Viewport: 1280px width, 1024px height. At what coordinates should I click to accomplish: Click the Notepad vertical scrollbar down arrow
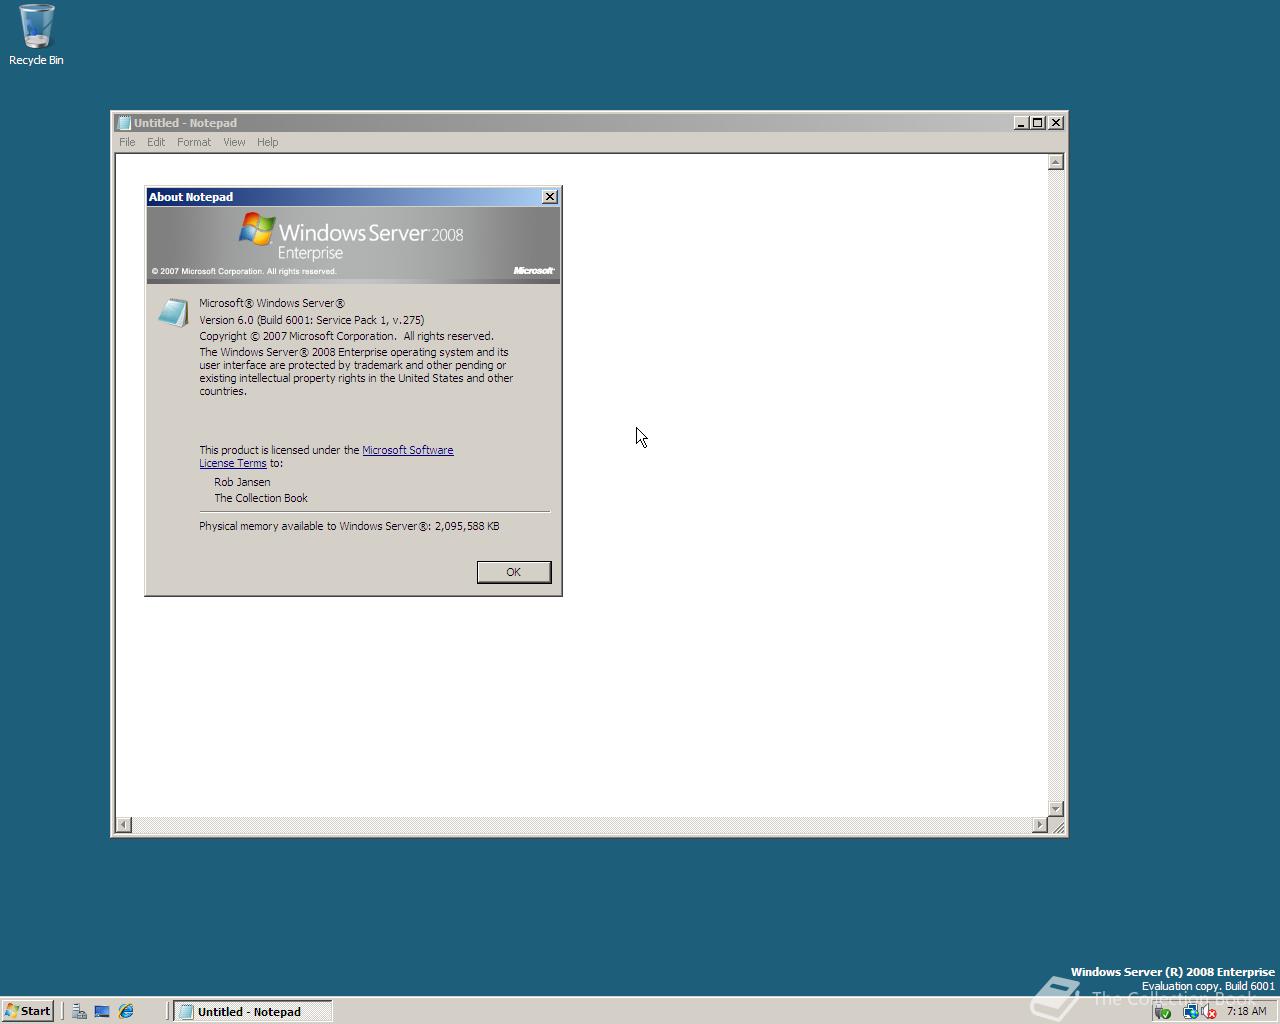click(1055, 808)
